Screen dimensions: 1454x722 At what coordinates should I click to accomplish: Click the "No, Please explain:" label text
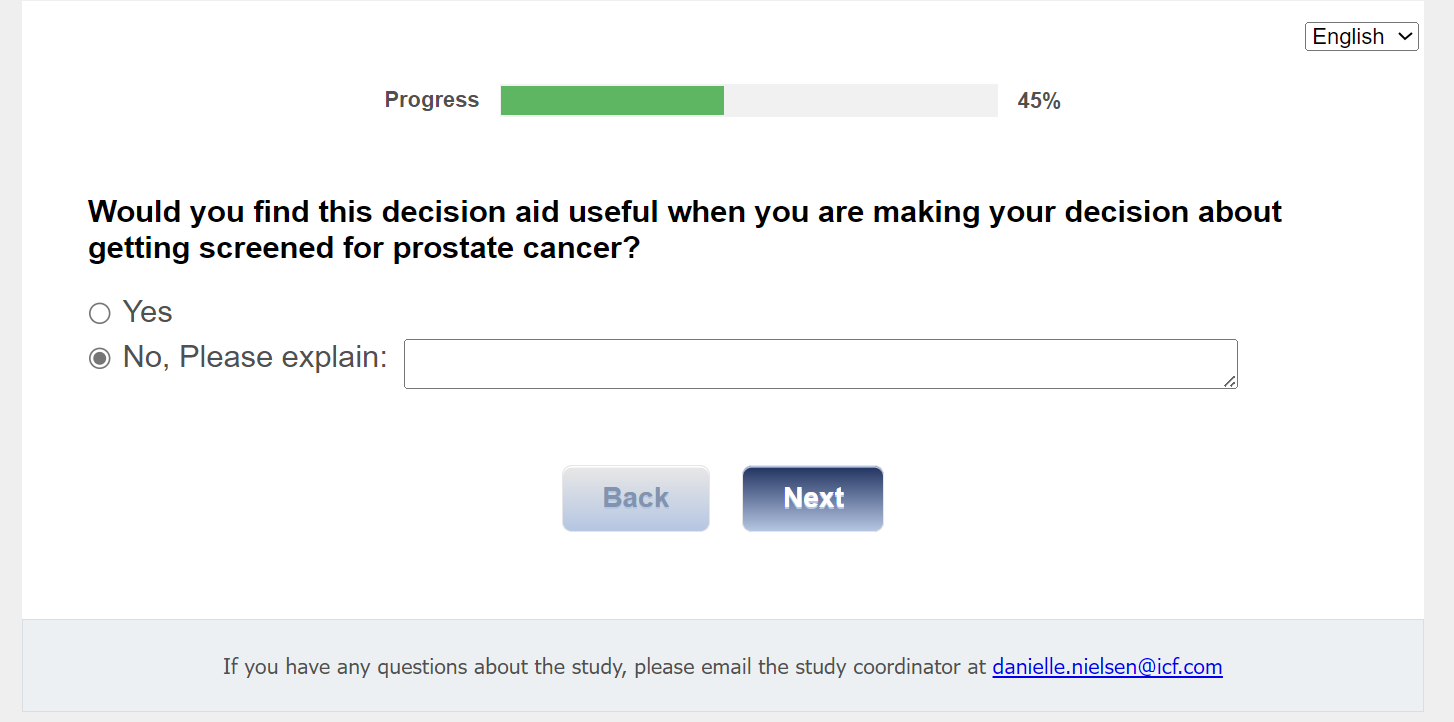coord(255,357)
